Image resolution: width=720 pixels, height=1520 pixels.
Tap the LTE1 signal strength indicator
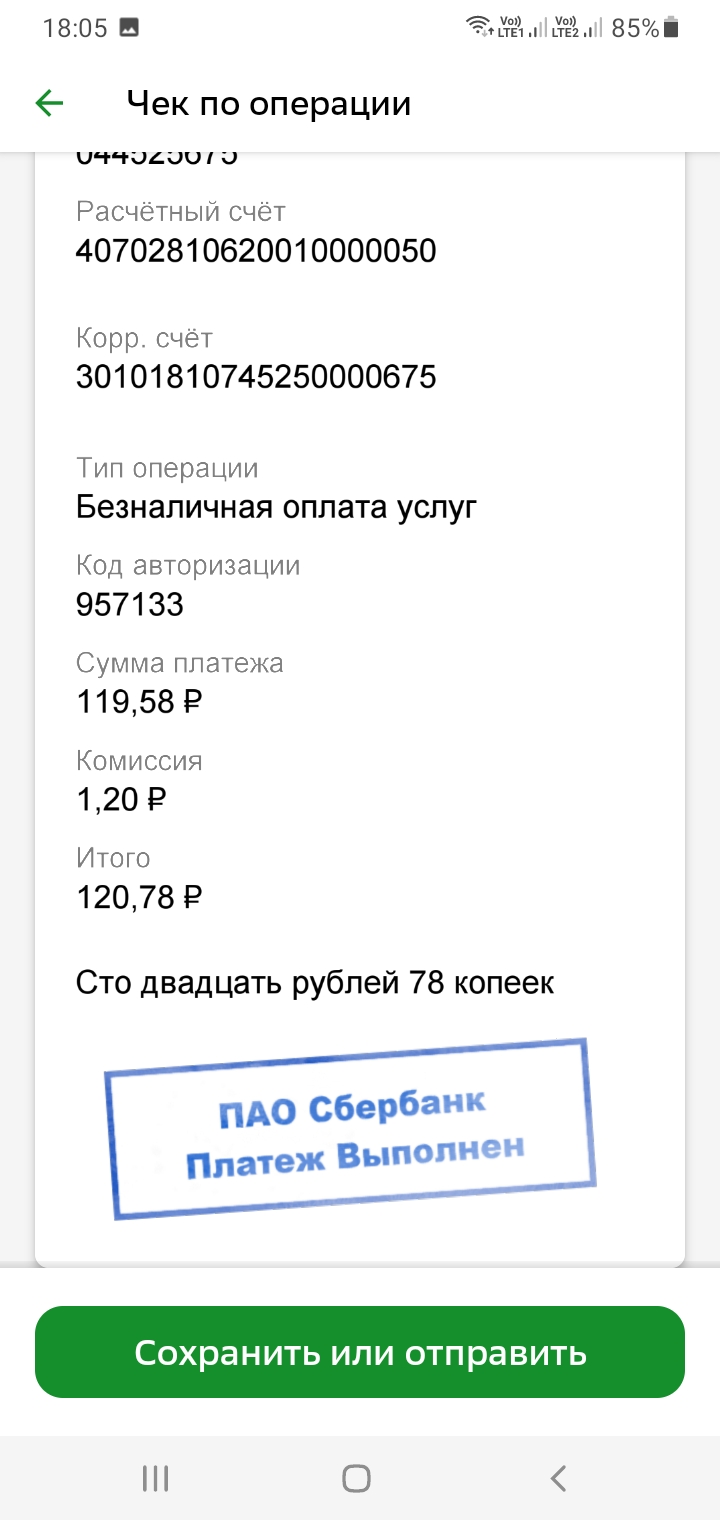pos(524,28)
